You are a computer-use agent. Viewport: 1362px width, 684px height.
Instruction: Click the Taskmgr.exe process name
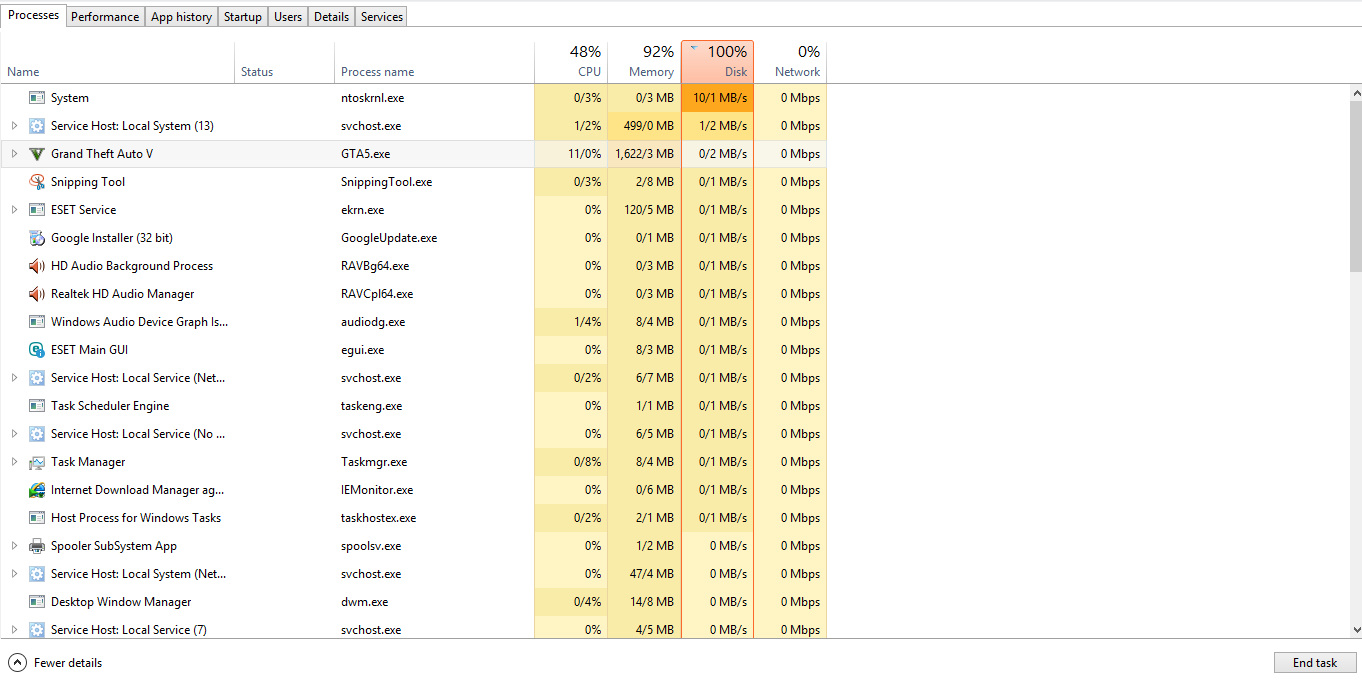[374, 462]
